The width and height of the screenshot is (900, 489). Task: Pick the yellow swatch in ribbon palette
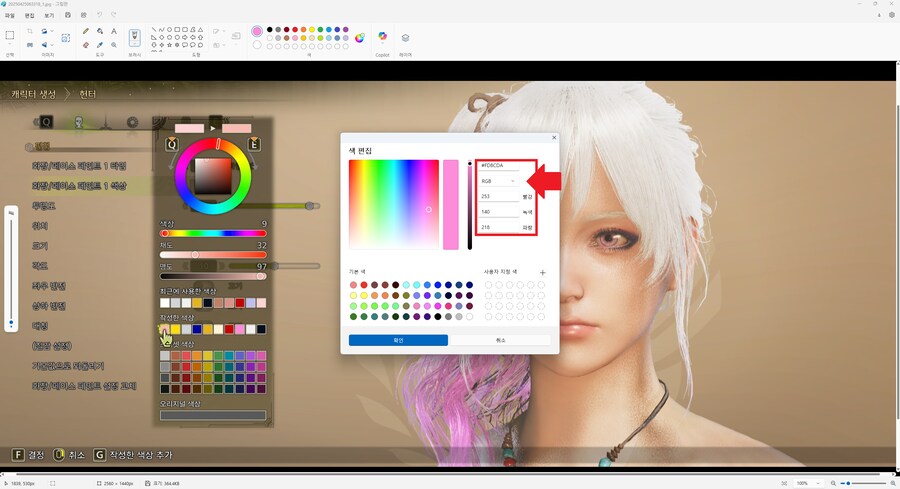click(312, 29)
